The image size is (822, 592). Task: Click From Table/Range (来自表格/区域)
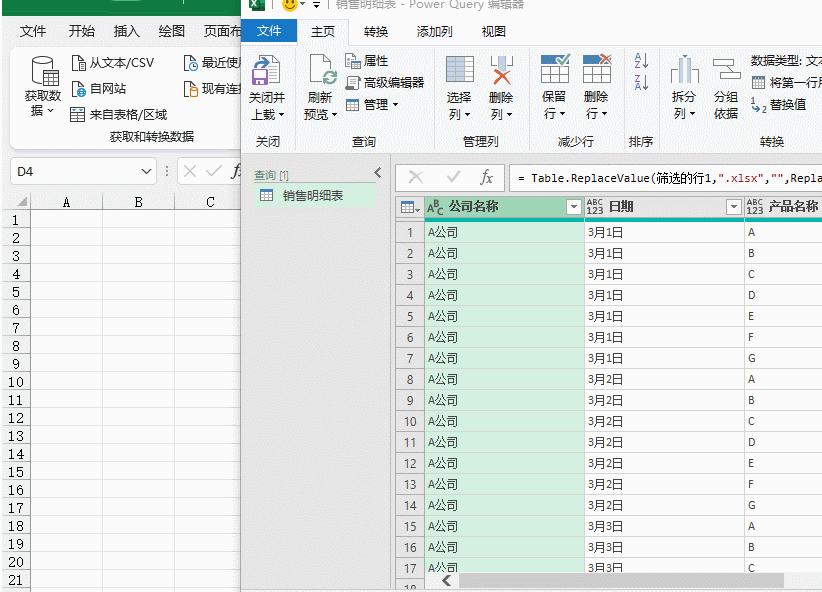118,114
